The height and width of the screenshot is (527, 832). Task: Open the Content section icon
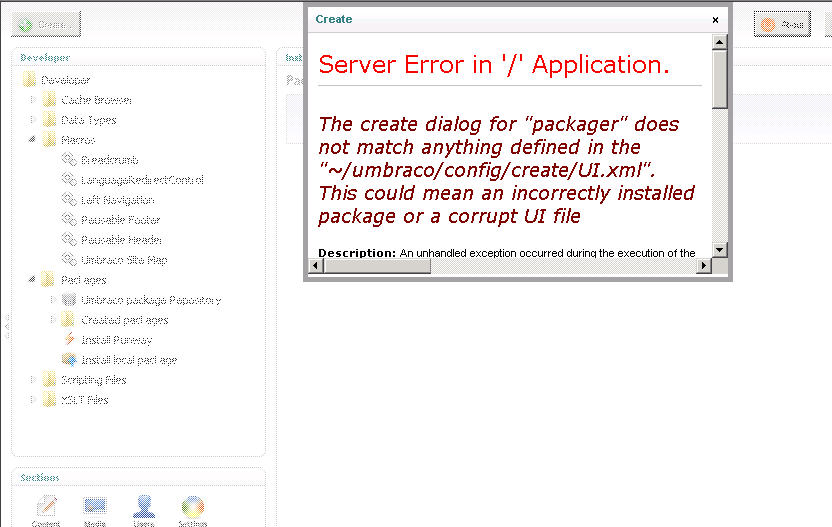tap(47, 506)
